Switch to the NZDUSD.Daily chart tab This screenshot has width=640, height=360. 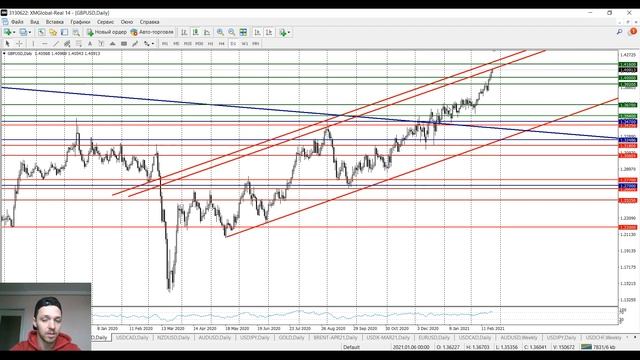(173, 338)
